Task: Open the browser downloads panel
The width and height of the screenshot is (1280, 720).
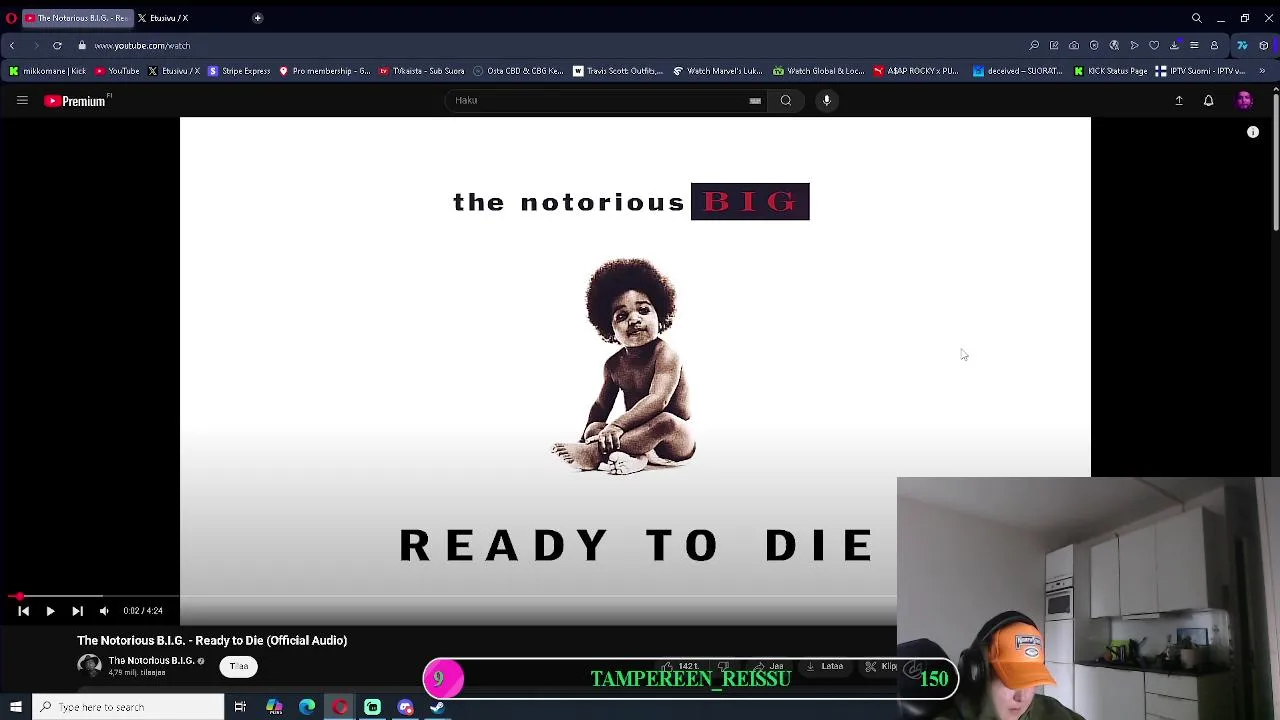Action: pos(1174,45)
